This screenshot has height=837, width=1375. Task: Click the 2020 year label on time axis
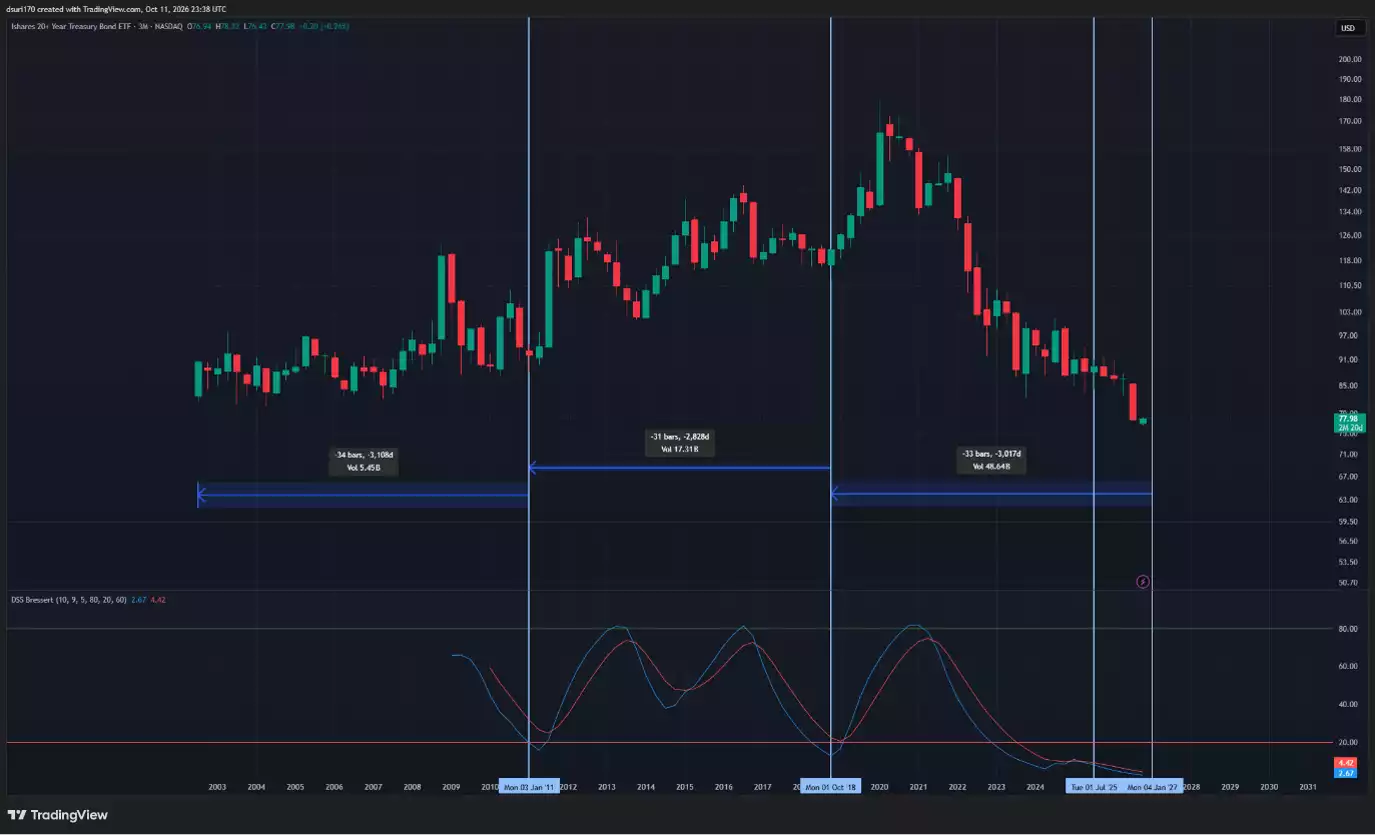point(880,787)
